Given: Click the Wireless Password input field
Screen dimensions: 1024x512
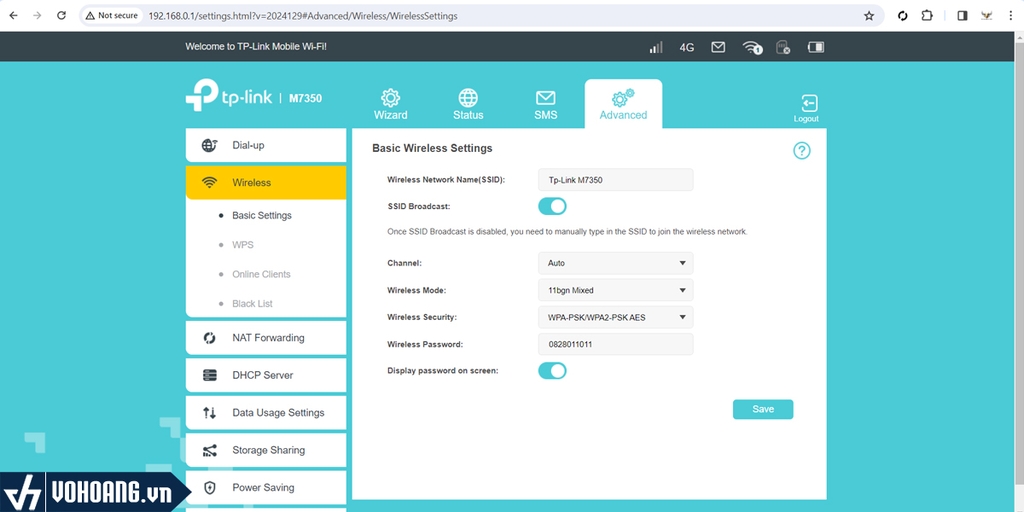Looking at the screenshot, I should [615, 344].
